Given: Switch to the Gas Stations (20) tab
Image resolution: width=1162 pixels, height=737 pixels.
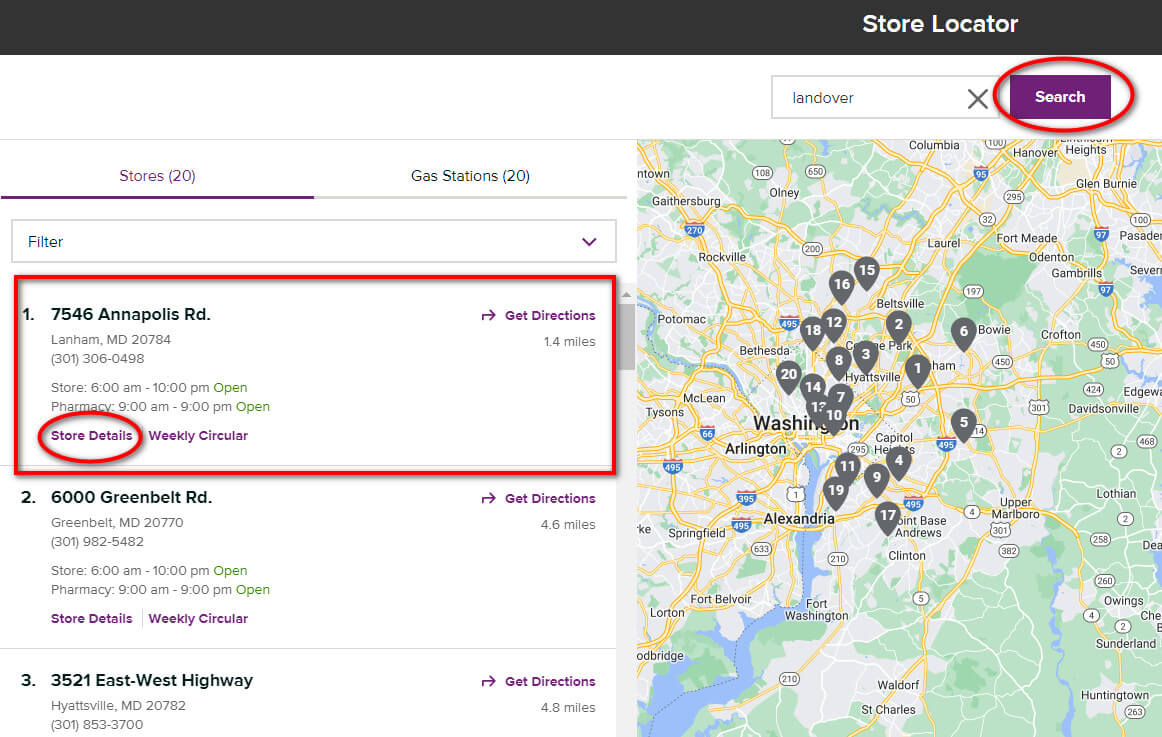Looking at the screenshot, I should [470, 176].
